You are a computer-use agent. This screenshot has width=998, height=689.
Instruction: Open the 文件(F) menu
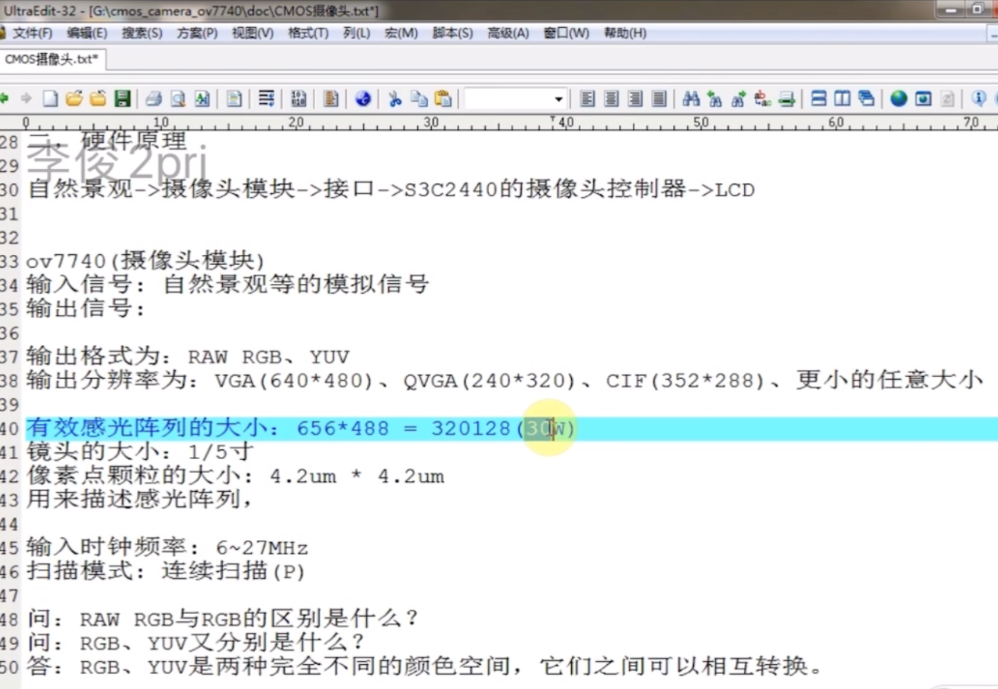[32, 33]
